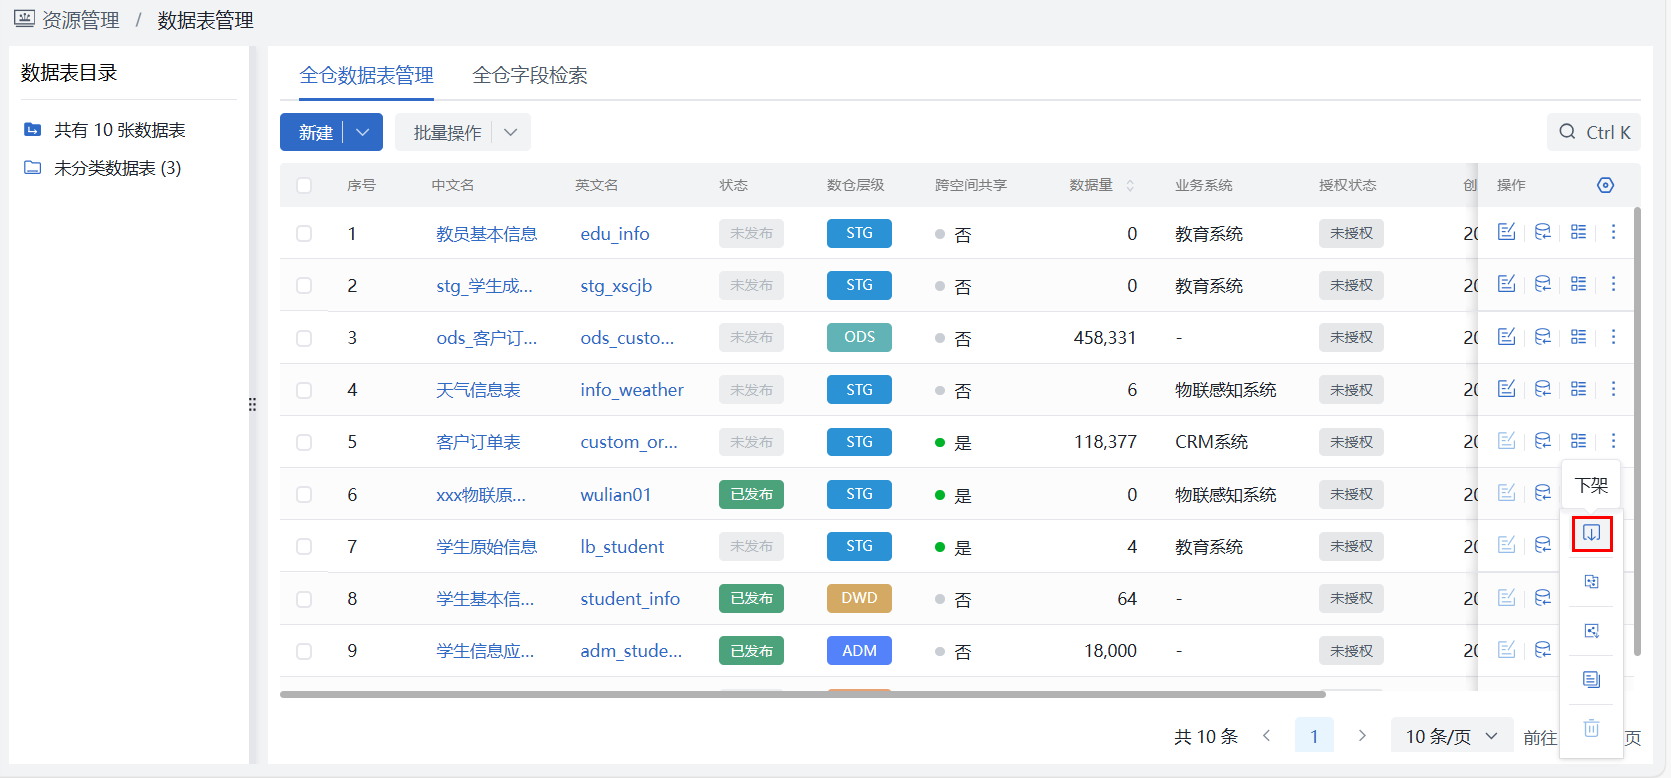1671x778 pixels.
Task: Open field list icon for 教员基本信息 row
Action: point(1578,232)
